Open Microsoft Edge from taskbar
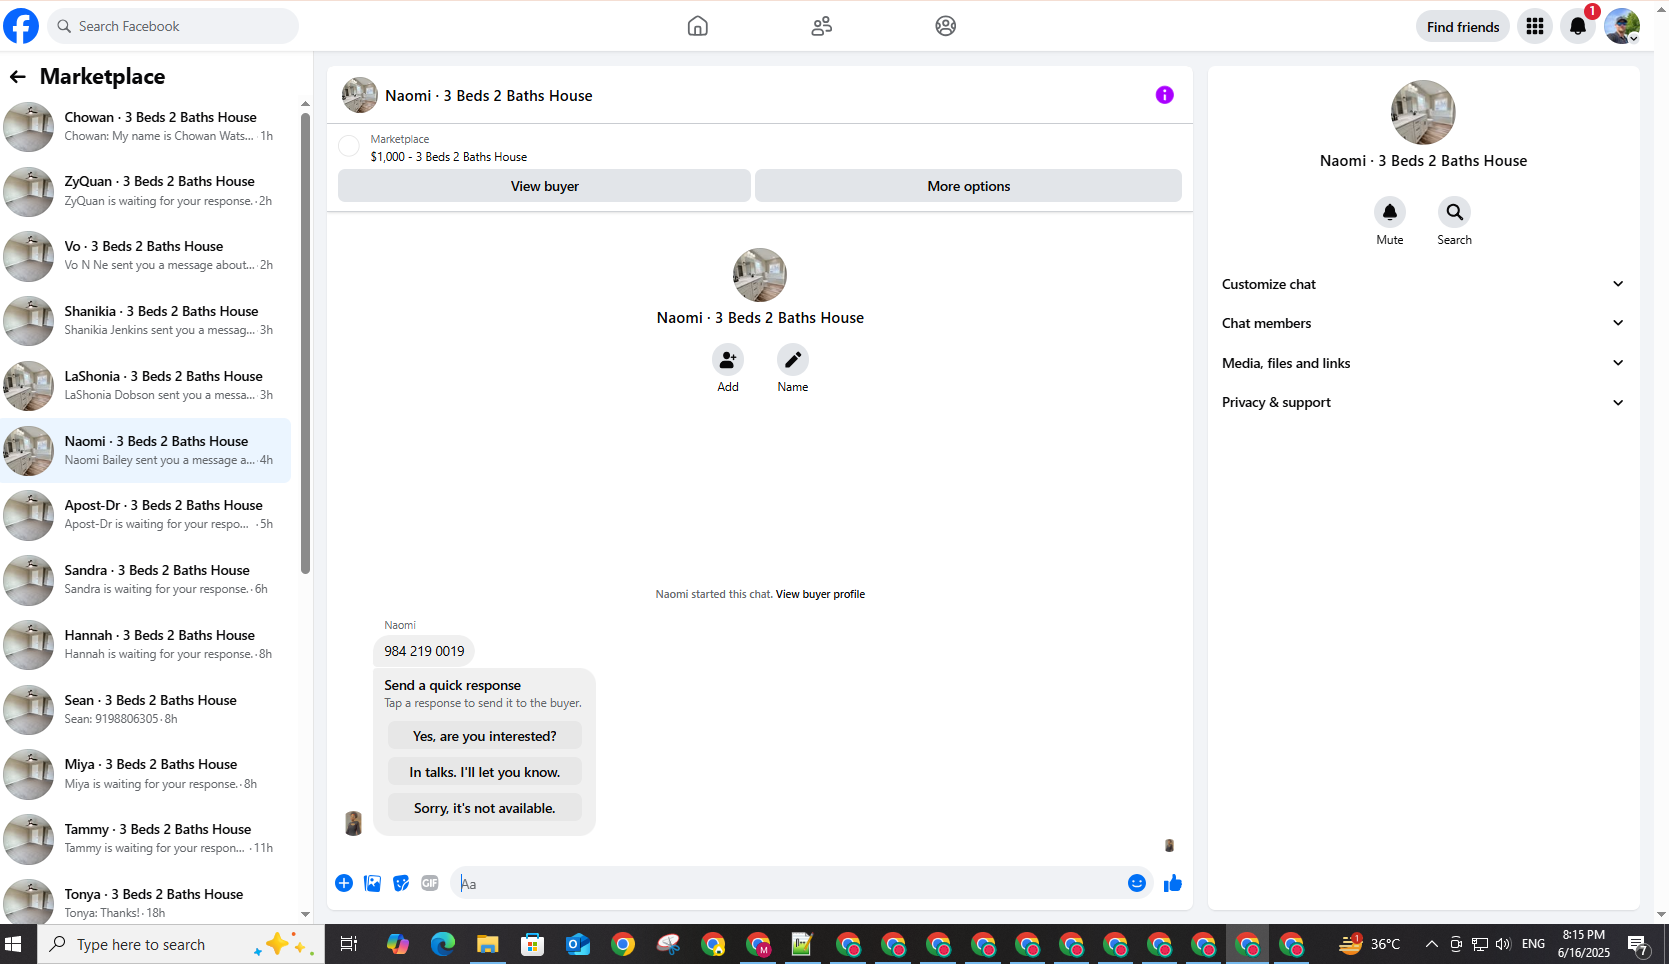This screenshot has width=1669, height=964. click(442, 944)
